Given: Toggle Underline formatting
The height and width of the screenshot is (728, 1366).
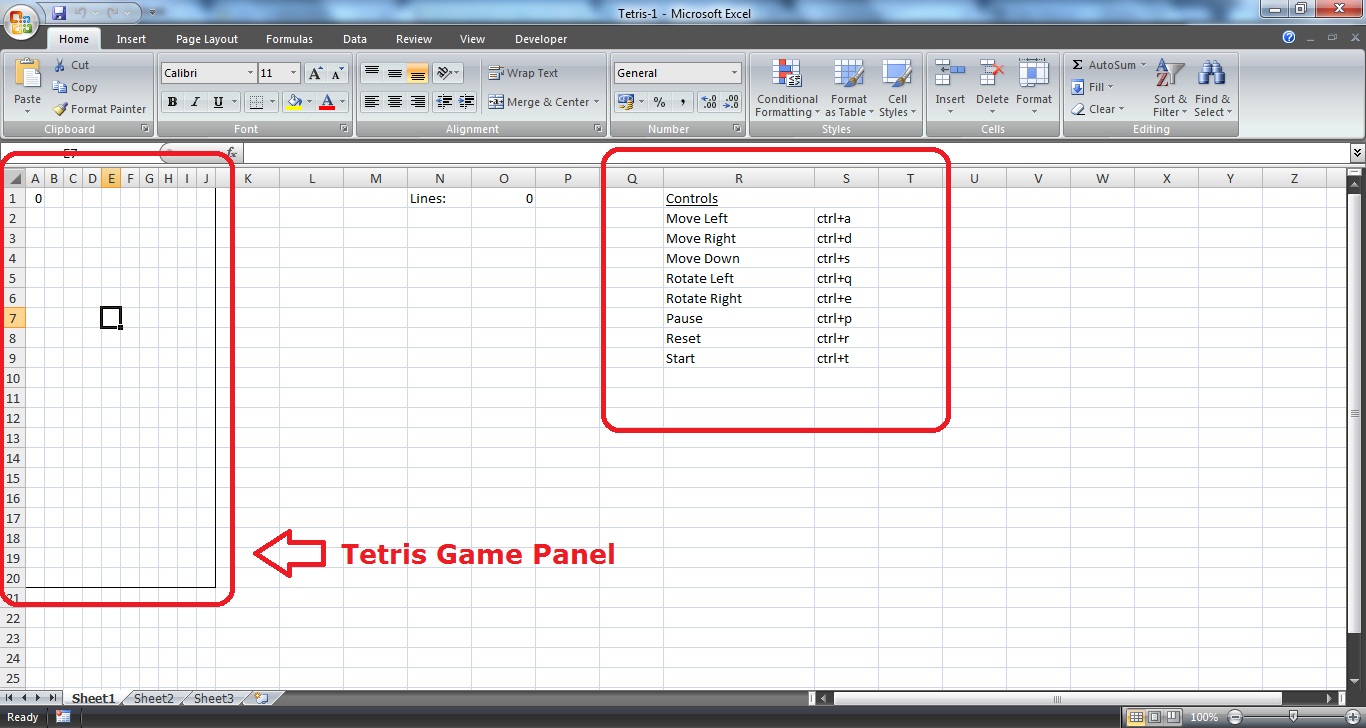Looking at the screenshot, I should pos(217,102).
